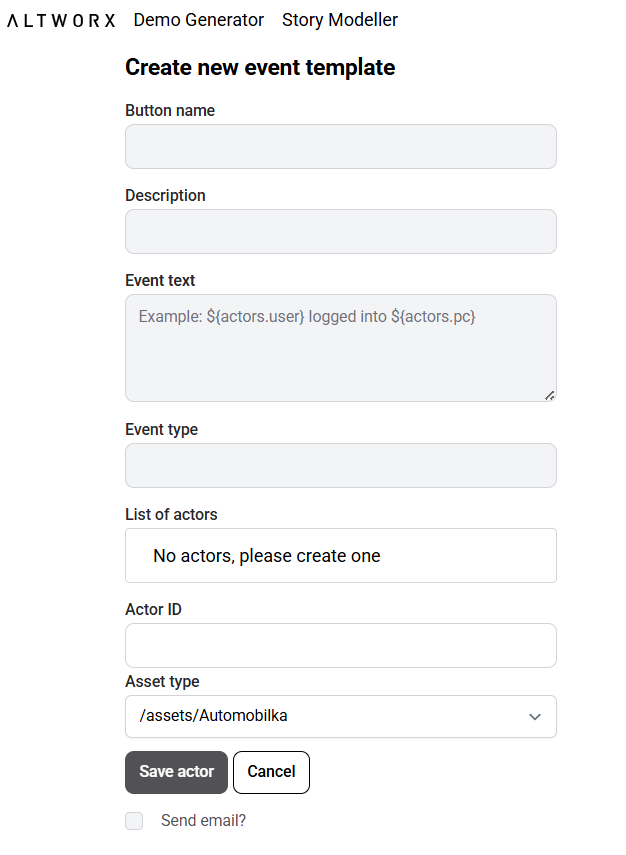Open the Demo Generator menu item
Image resolution: width=626 pixels, height=855 pixels.
tap(199, 20)
